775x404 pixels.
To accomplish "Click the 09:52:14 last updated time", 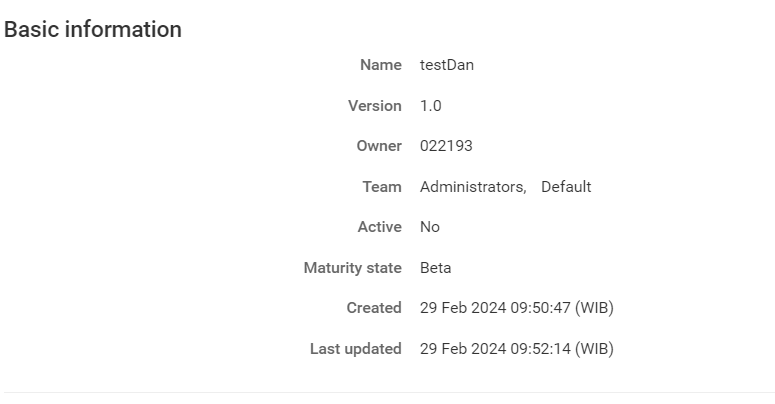I will pyautogui.click(x=540, y=349).
